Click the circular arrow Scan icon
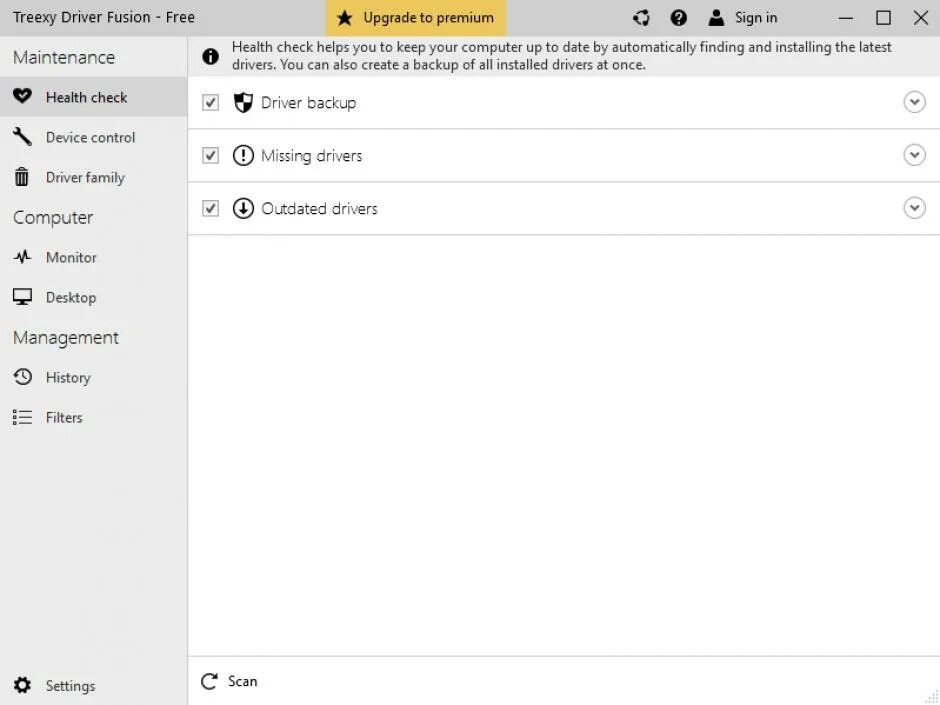 209,681
